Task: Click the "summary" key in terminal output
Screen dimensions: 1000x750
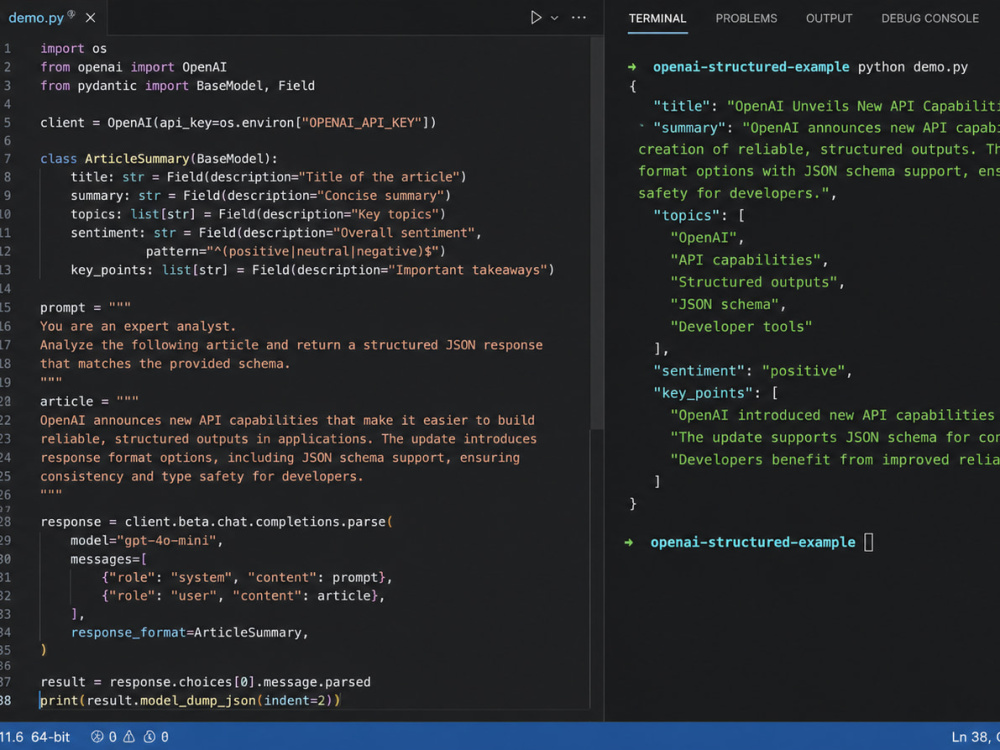Action: point(690,128)
